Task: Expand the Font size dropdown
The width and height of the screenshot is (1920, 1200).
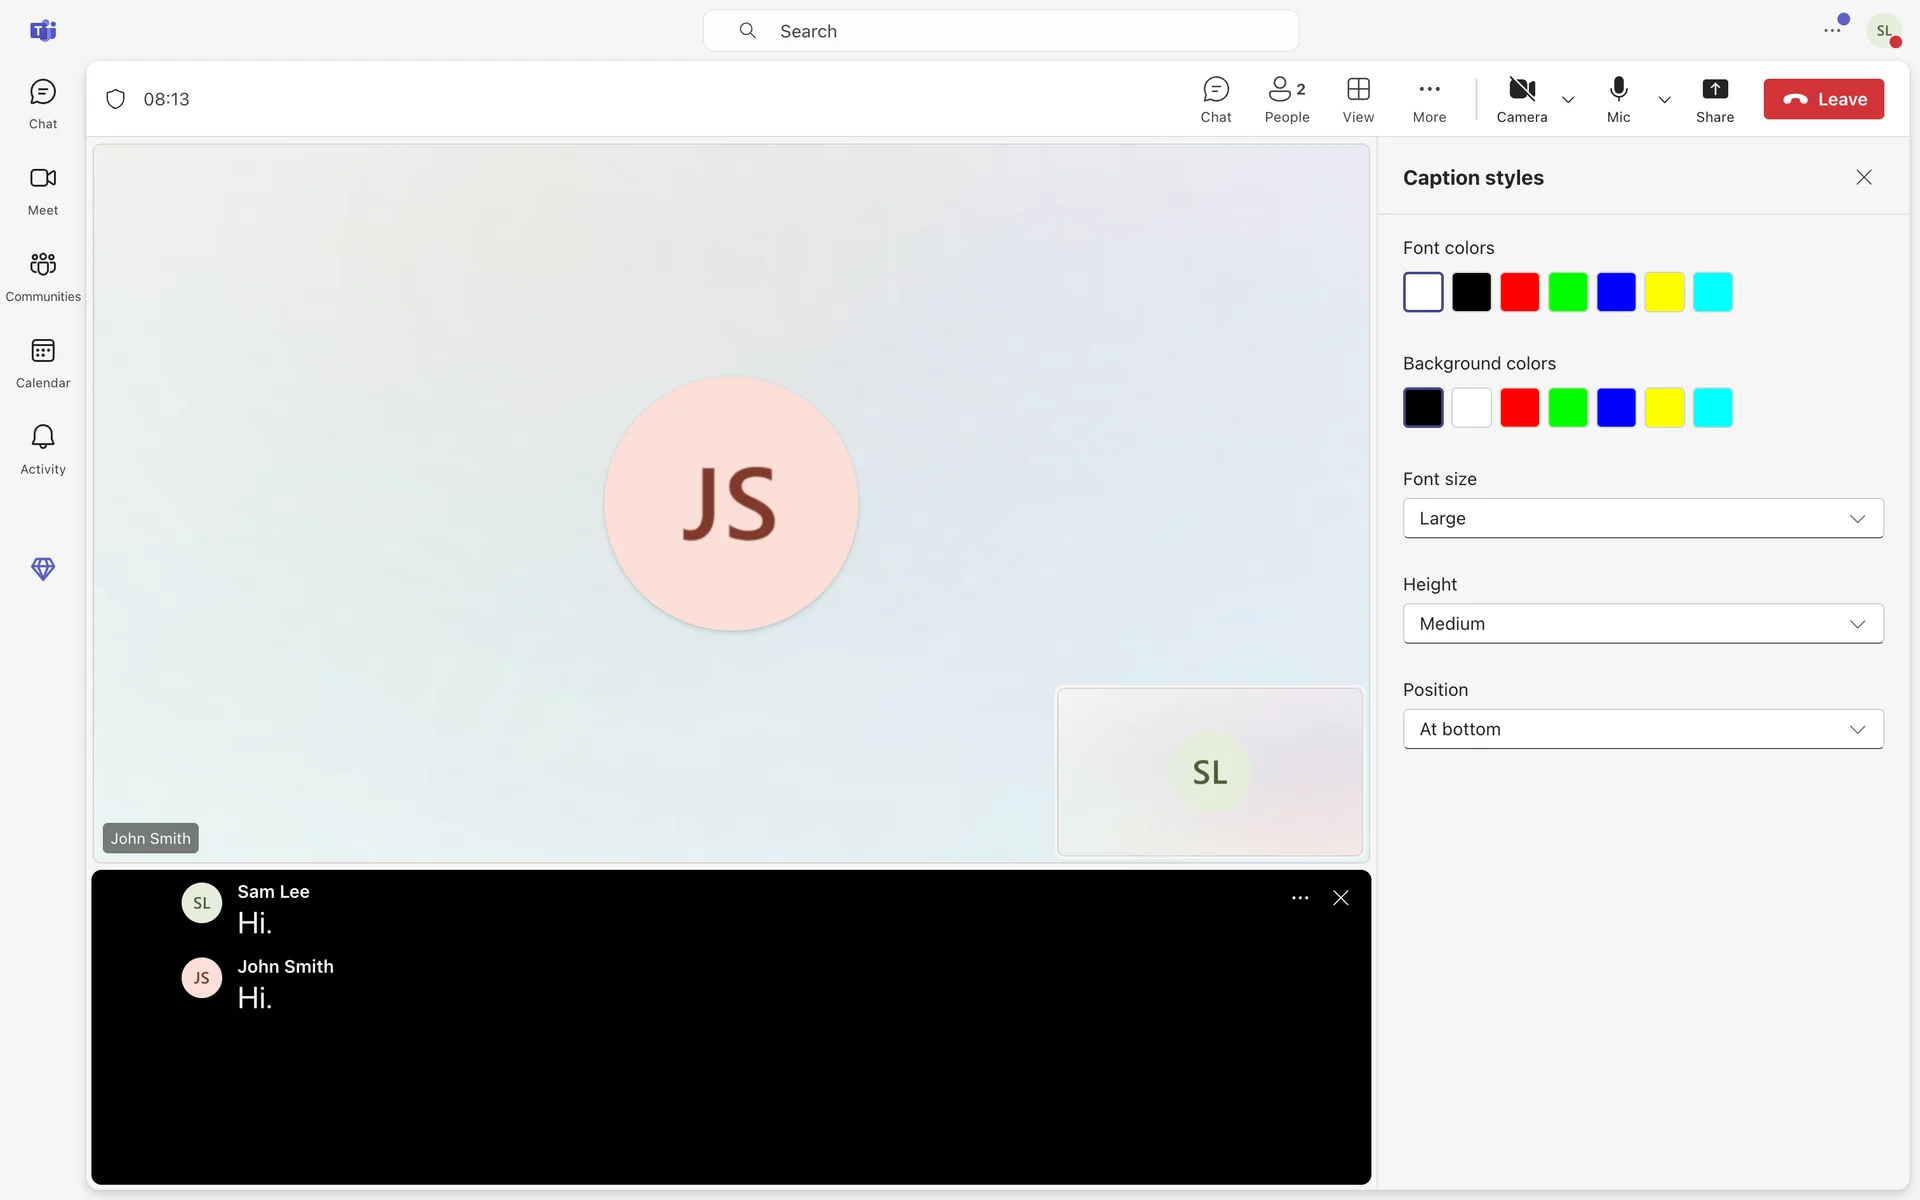Action: (1642, 518)
